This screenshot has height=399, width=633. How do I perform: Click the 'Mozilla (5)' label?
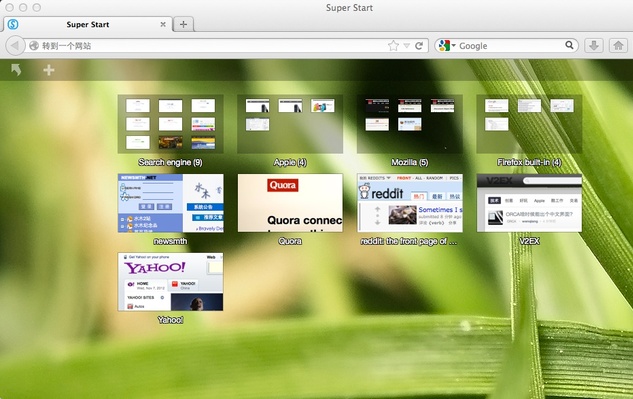(x=410, y=162)
